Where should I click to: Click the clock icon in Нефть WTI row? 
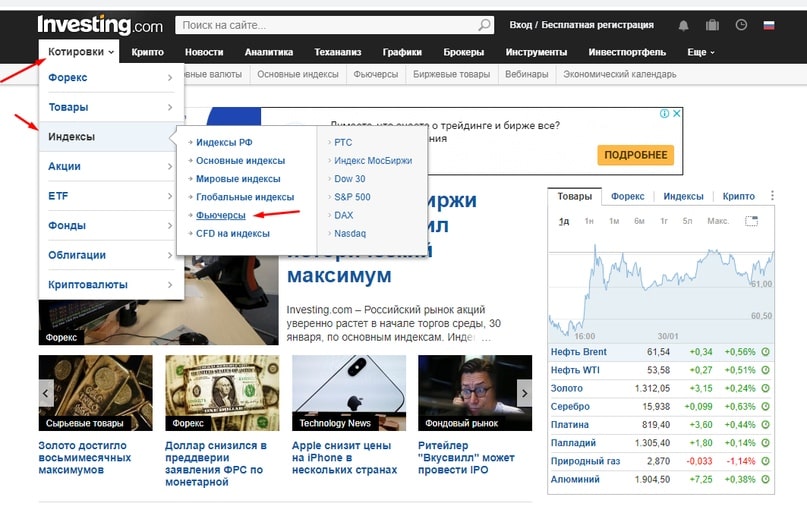(765, 370)
